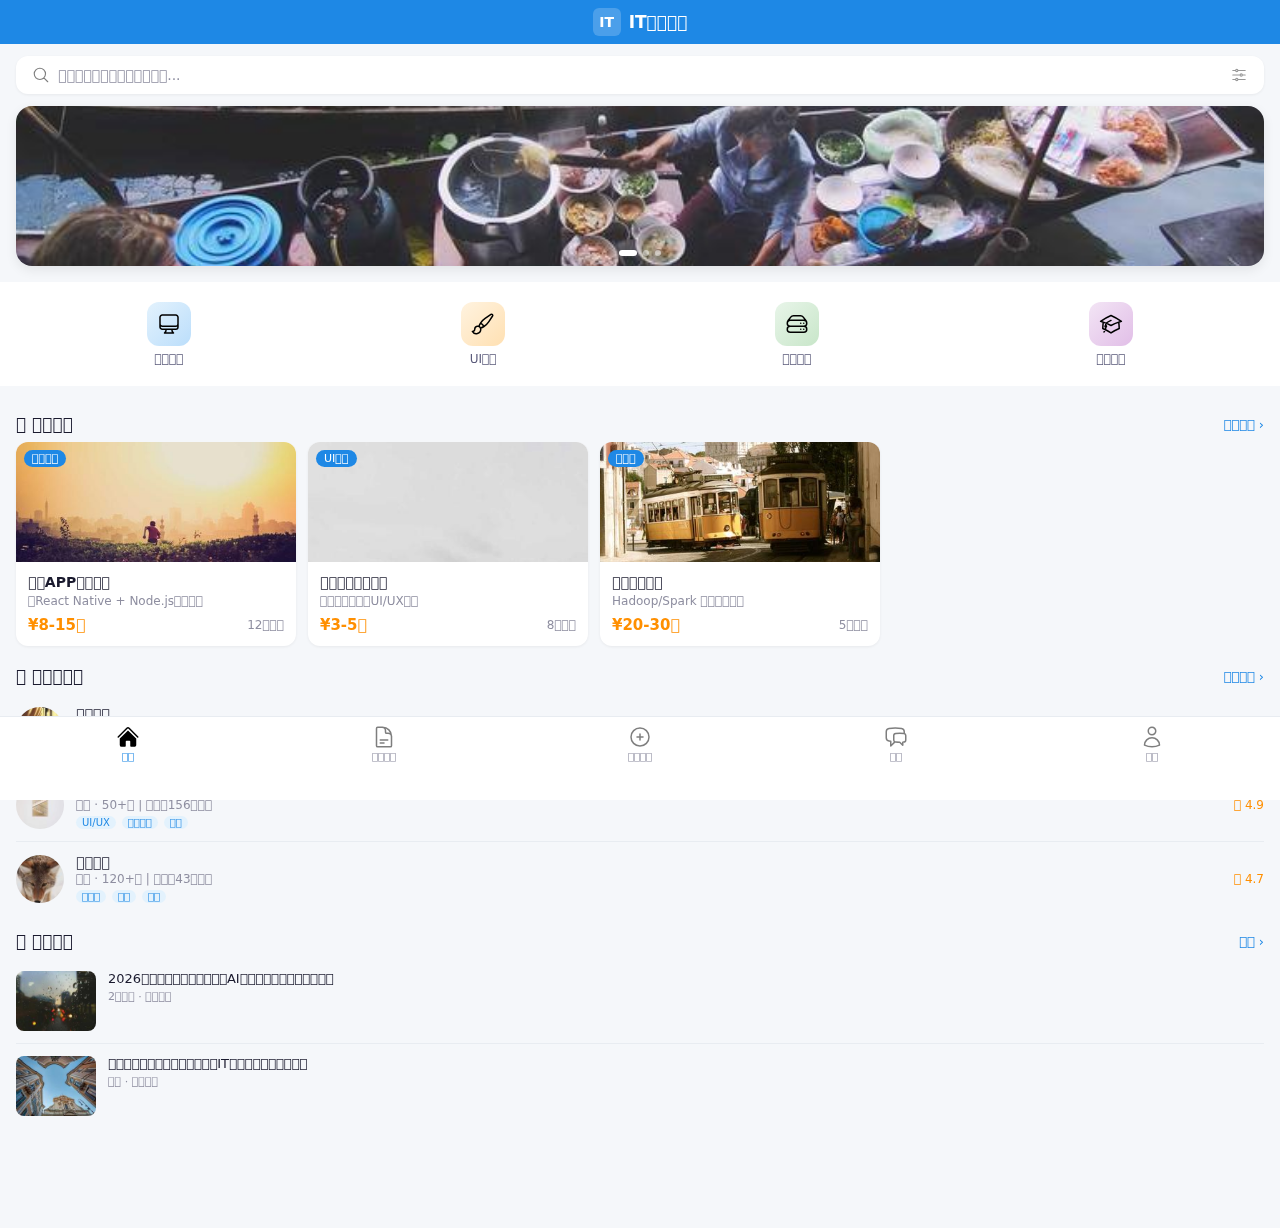Open the floating market food banner image
This screenshot has height=1228, width=1280.
pos(640,186)
